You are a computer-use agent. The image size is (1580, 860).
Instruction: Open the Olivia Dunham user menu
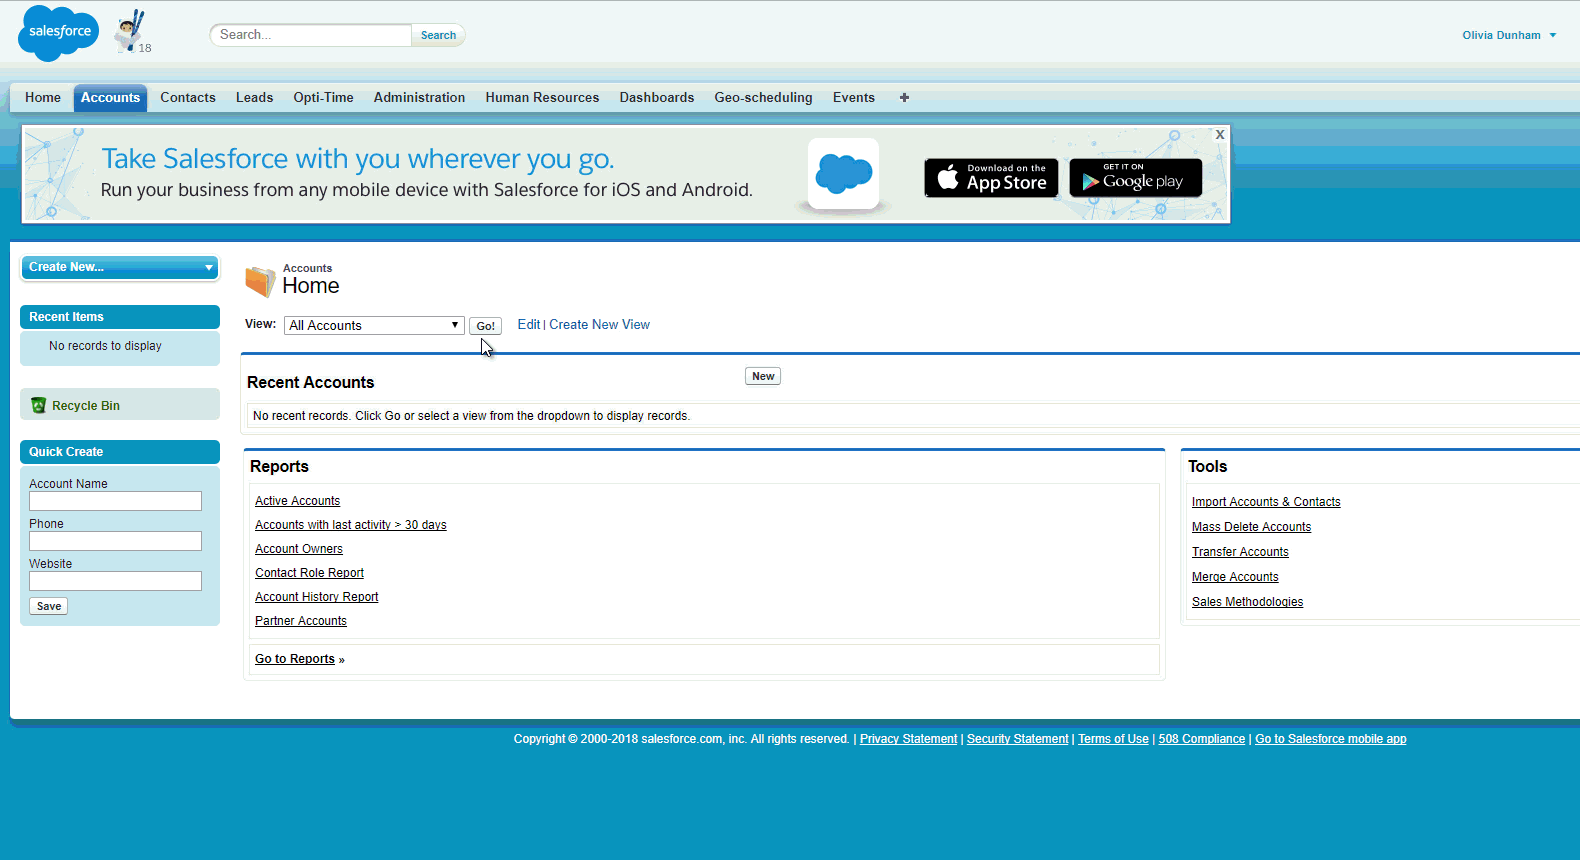click(1508, 35)
